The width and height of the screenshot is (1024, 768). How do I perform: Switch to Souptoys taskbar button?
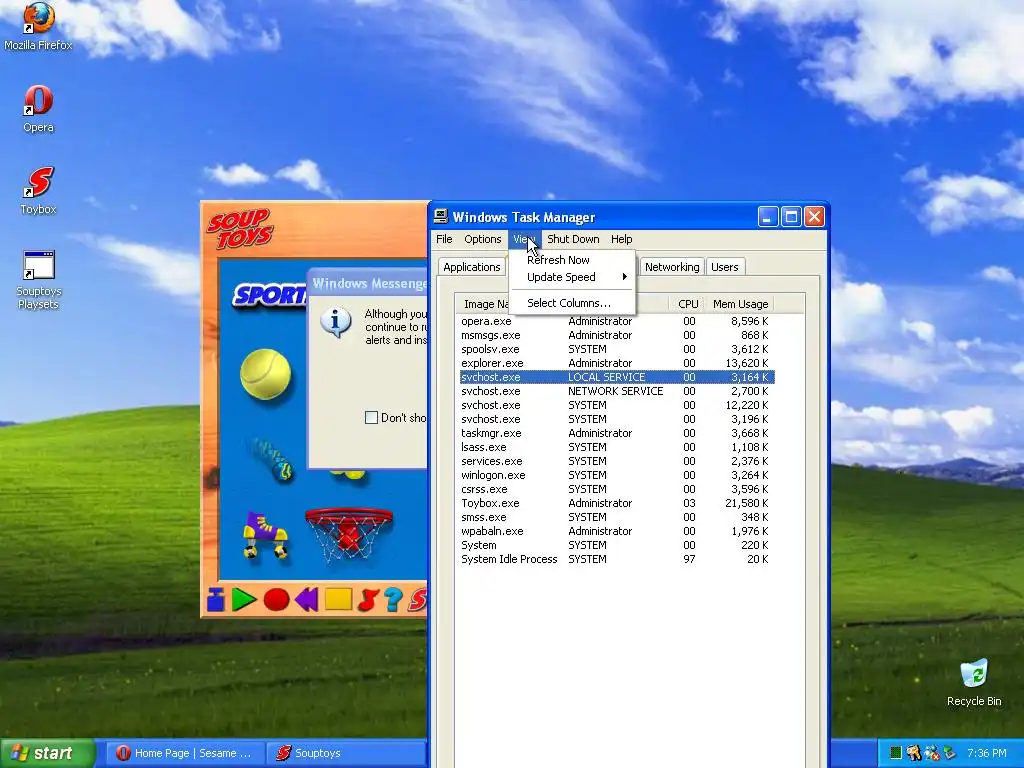pyautogui.click(x=347, y=753)
